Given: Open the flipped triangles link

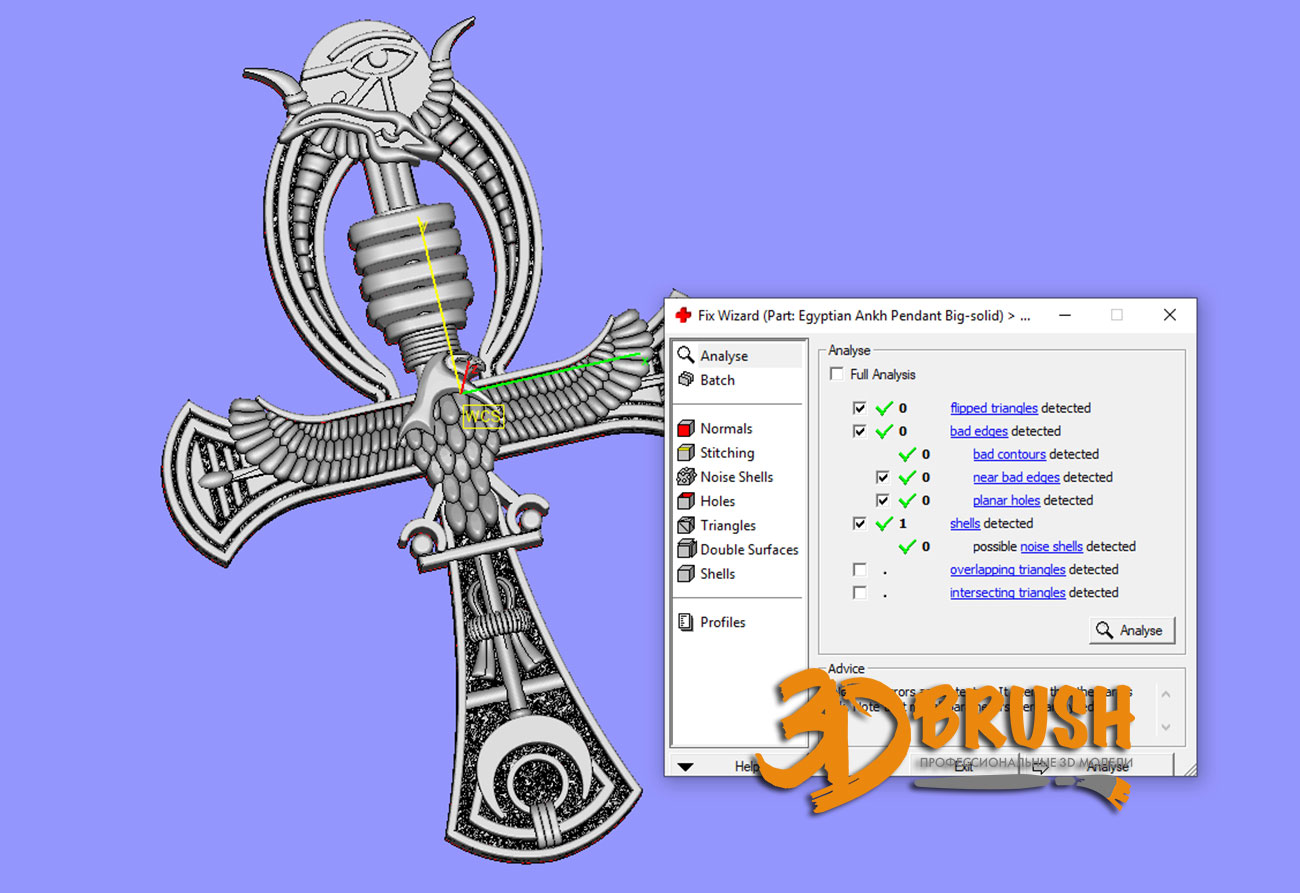Looking at the screenshot, I should pyautogui.click(x=994, y=408).
